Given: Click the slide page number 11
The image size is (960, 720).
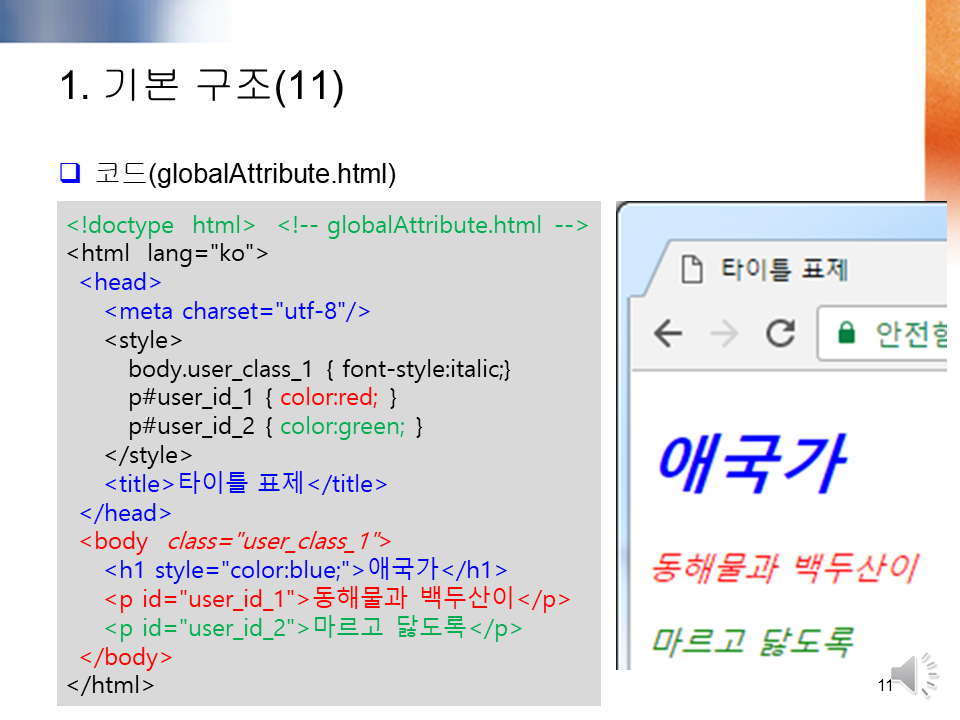Looking at the screenshot, I should click(885, 686).
